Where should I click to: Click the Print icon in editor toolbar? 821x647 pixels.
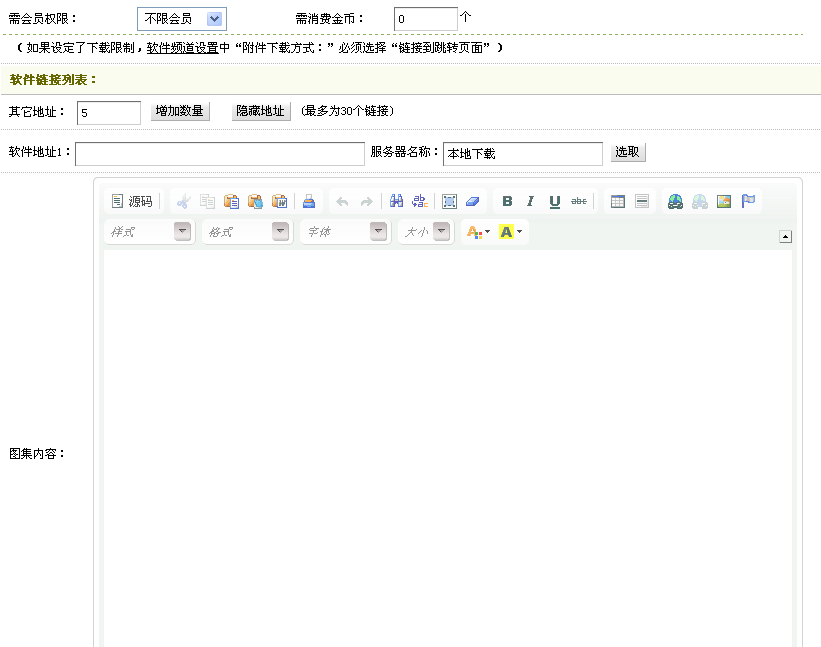point(309,201)
